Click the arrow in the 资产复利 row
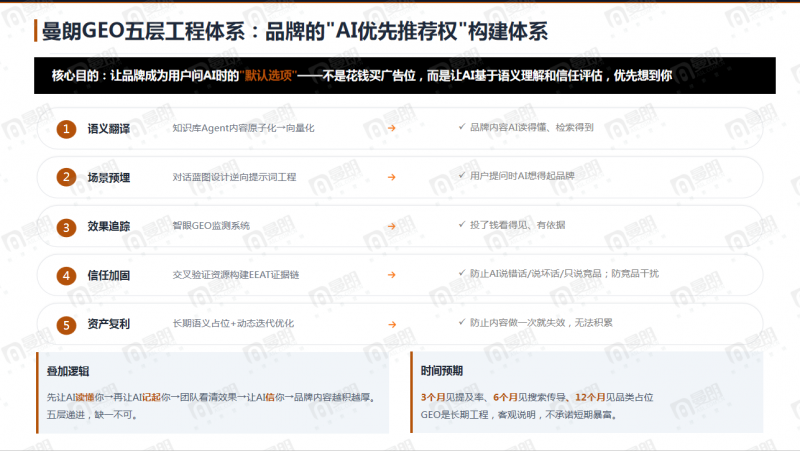Screen dimensions: 800x451 tap(391, 324)
